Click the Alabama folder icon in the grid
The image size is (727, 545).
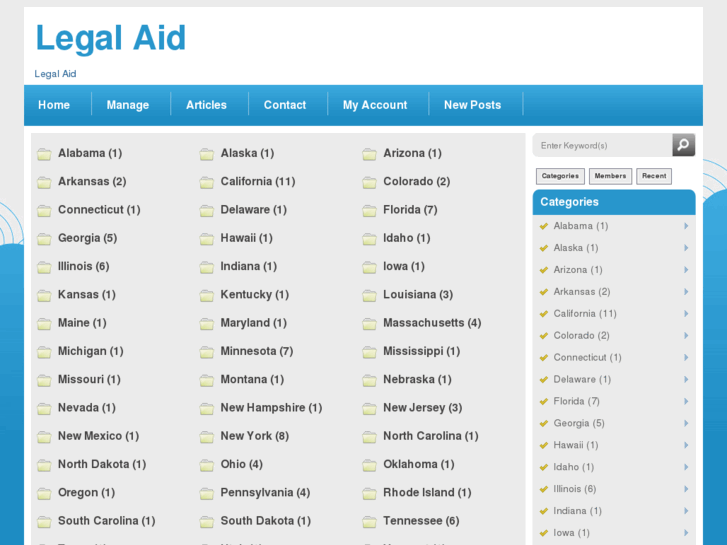pyautogui.click(x=44, y=154)
